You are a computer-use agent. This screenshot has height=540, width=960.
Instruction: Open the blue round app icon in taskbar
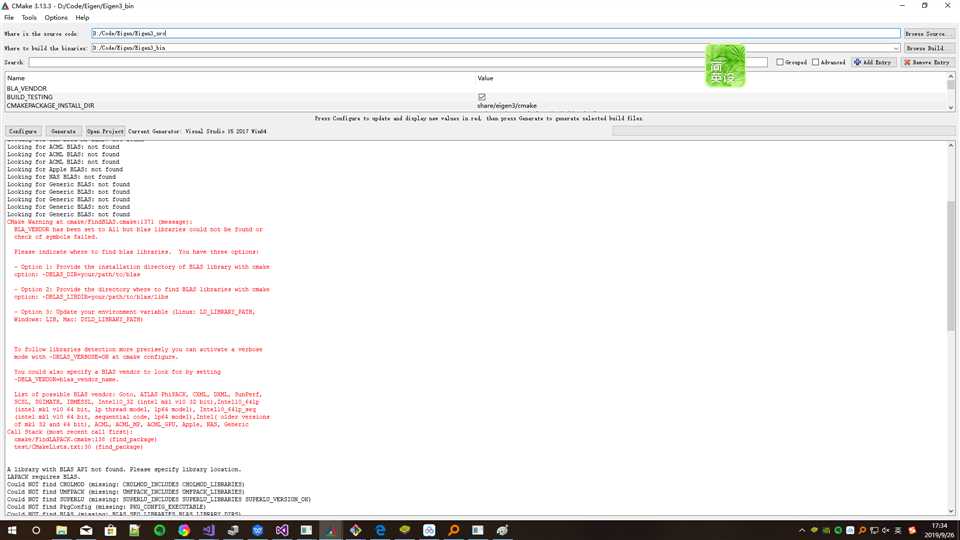coord(257,530)
